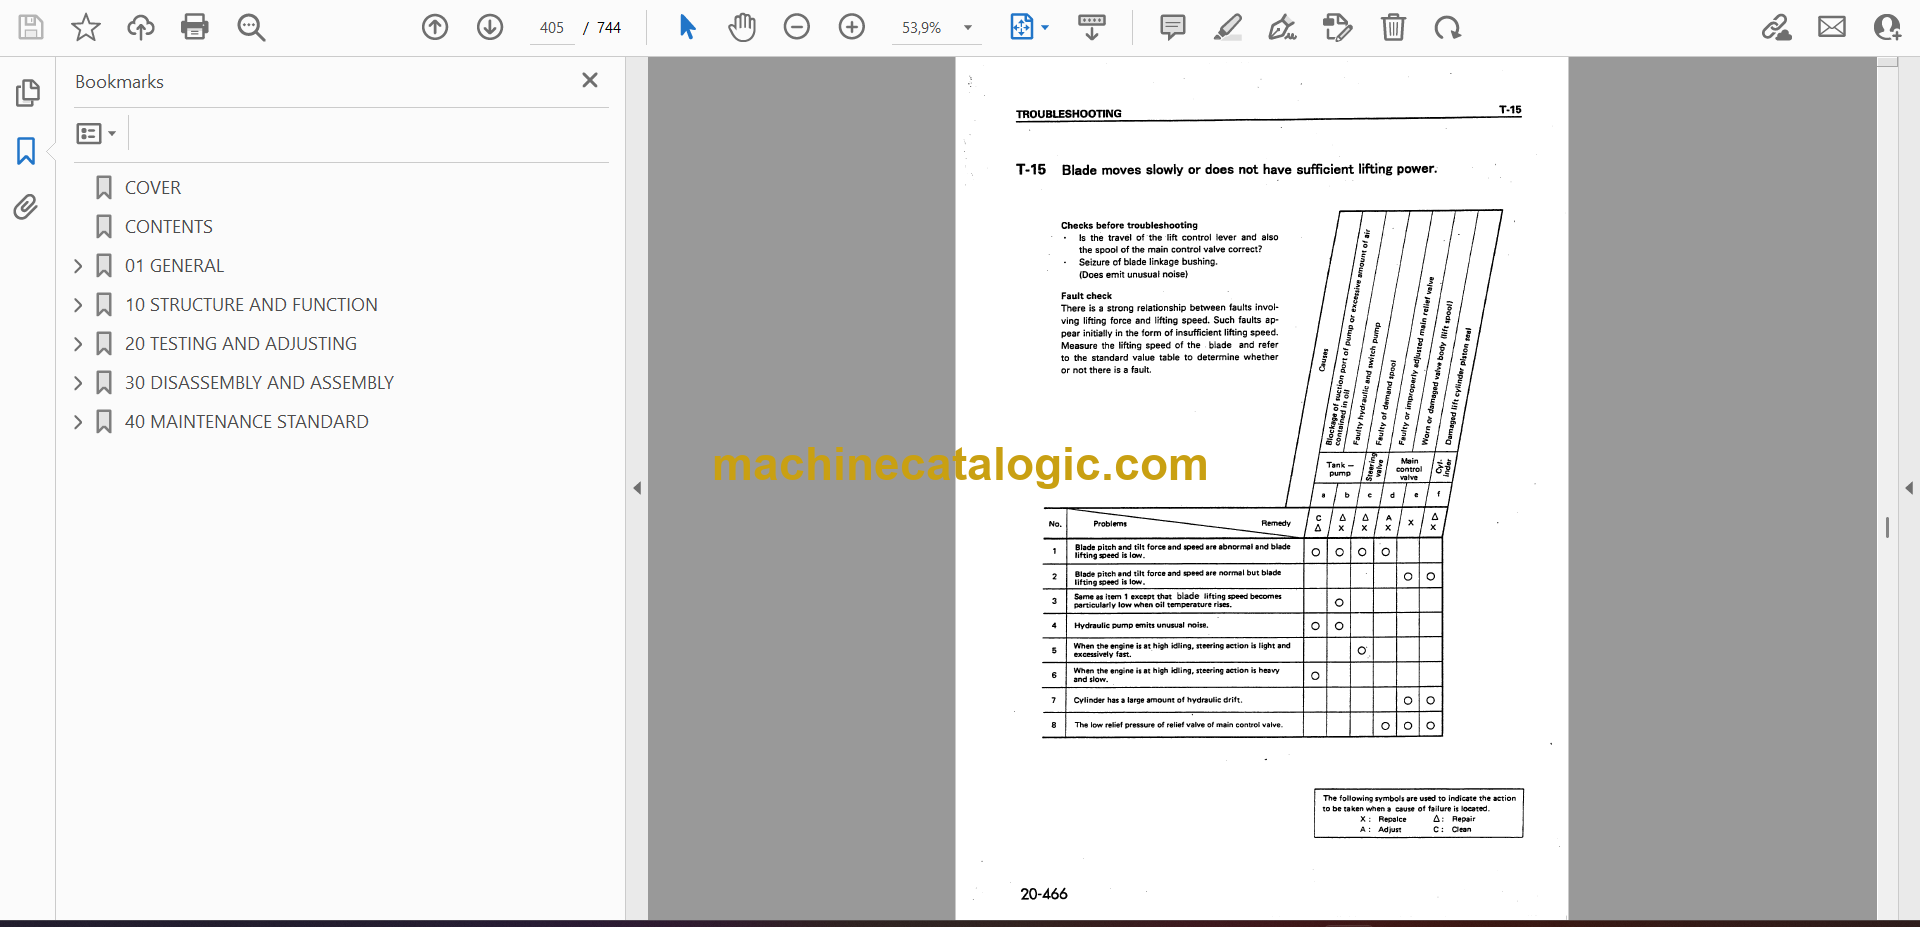Open the Sign document tool
The height and width of the screenshot is (927, 1920).
click(1282, 27)
